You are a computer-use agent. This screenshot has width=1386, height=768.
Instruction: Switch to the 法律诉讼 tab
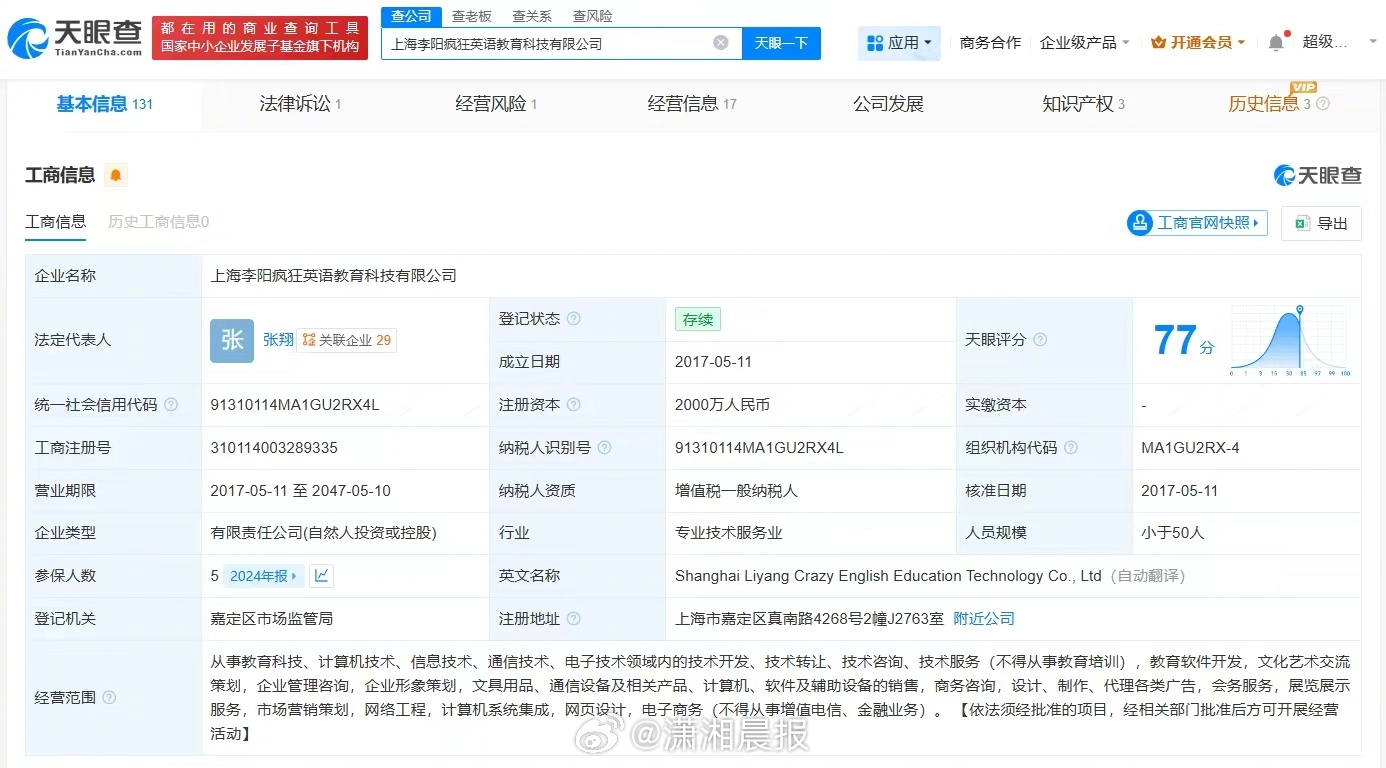(x=299, y=104)
